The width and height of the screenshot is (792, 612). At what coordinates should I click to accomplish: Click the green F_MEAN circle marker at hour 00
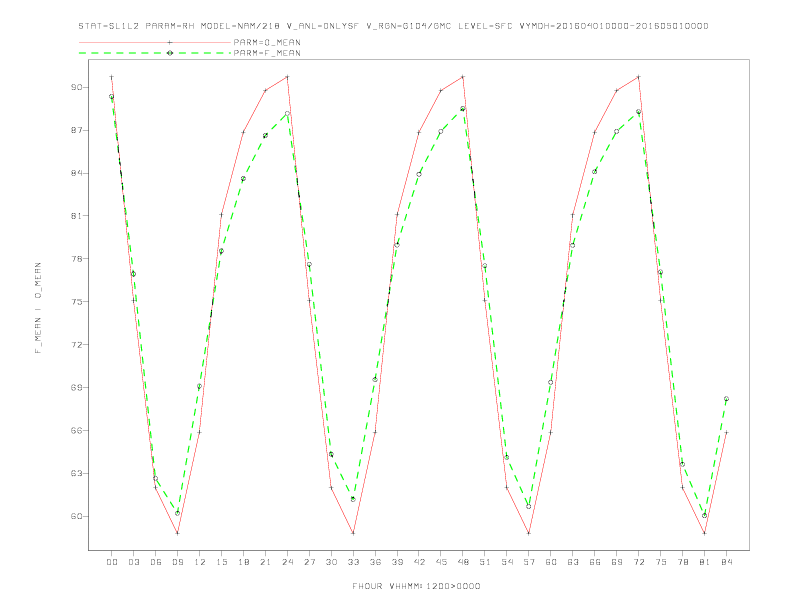(112, 96)
